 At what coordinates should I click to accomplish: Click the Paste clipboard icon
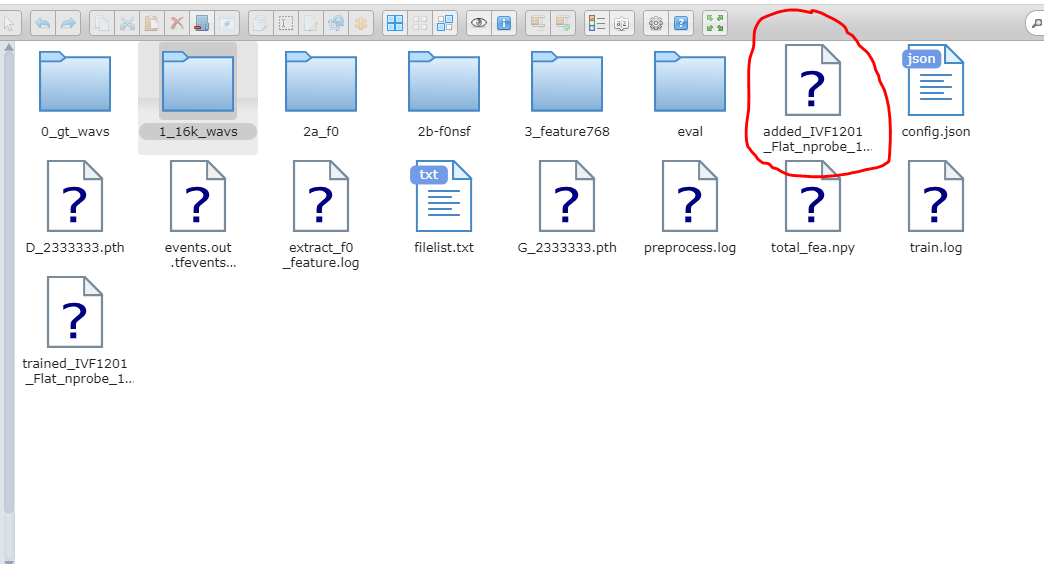pyautogui.click(x=152, y=23)
